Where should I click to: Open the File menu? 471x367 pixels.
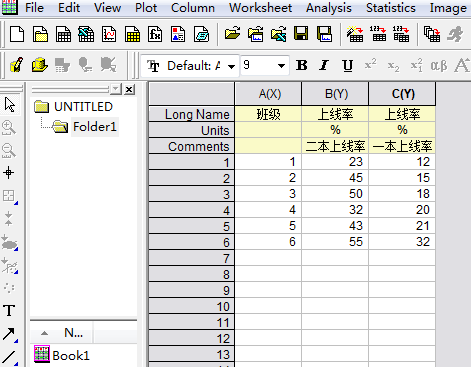pos(34,7)
